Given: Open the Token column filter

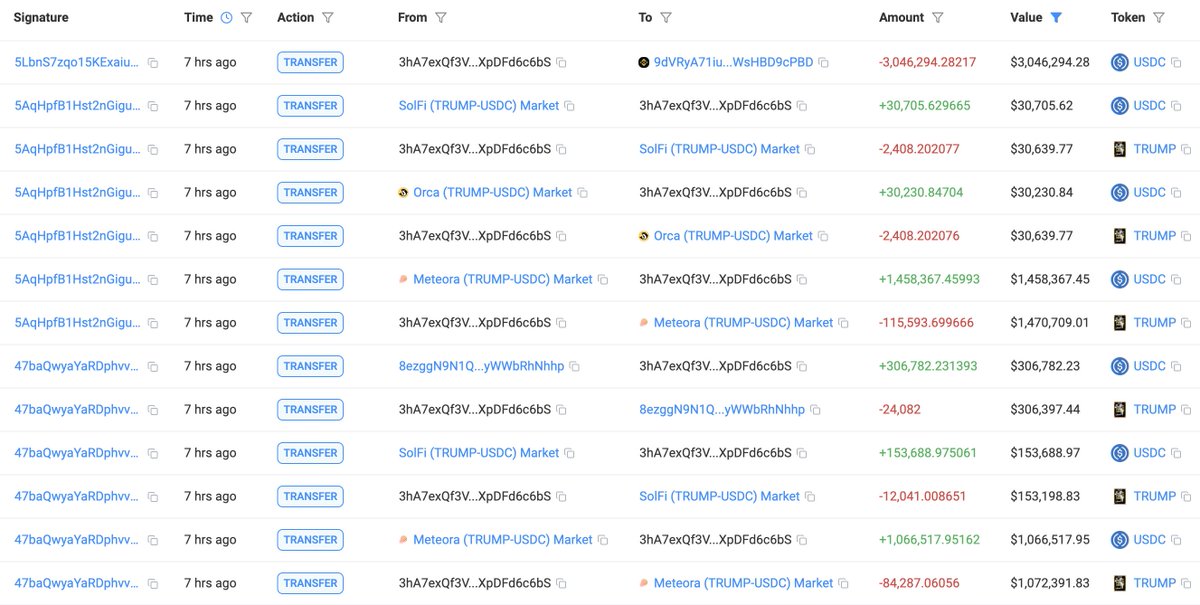Looking at the screenshot, I should [x=1159, y=17].
